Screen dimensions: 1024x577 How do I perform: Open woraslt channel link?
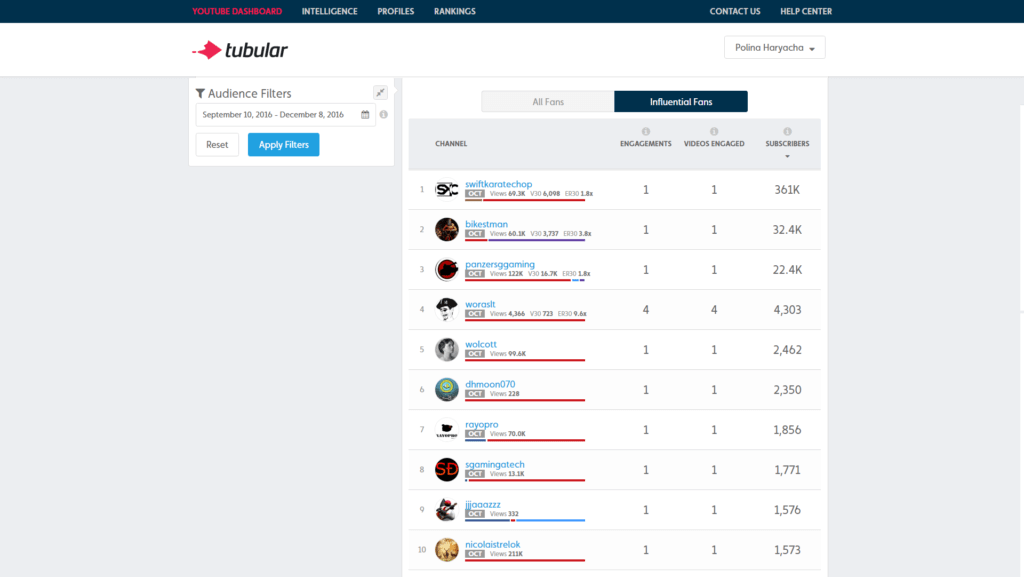[x=480, y=304]
